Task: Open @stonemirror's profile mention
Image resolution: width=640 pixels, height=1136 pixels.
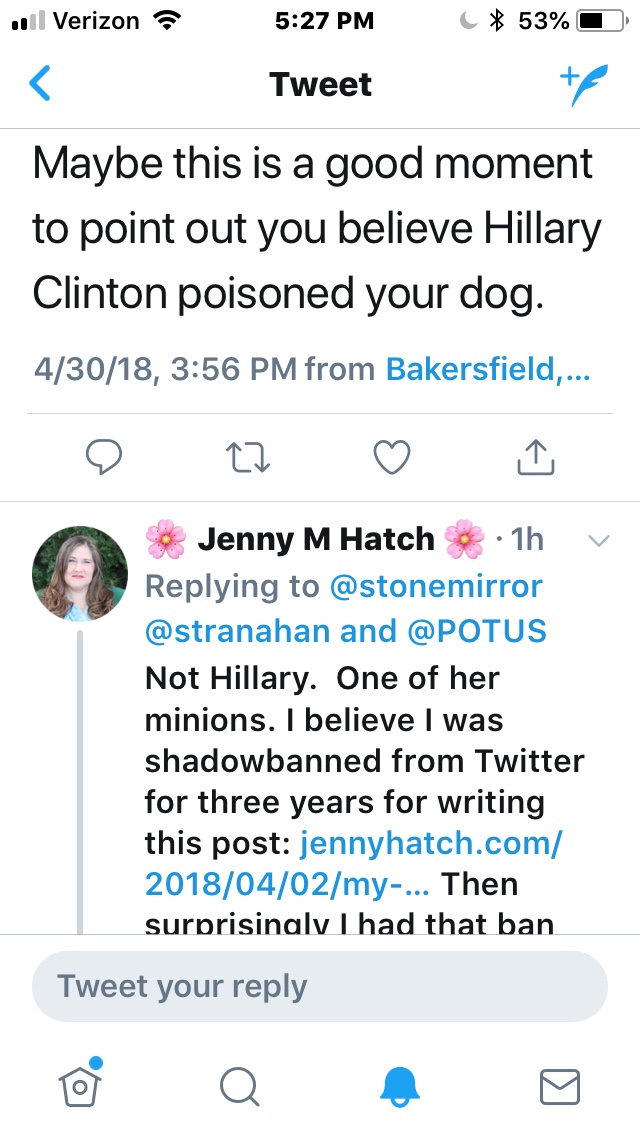Action: 437,586
